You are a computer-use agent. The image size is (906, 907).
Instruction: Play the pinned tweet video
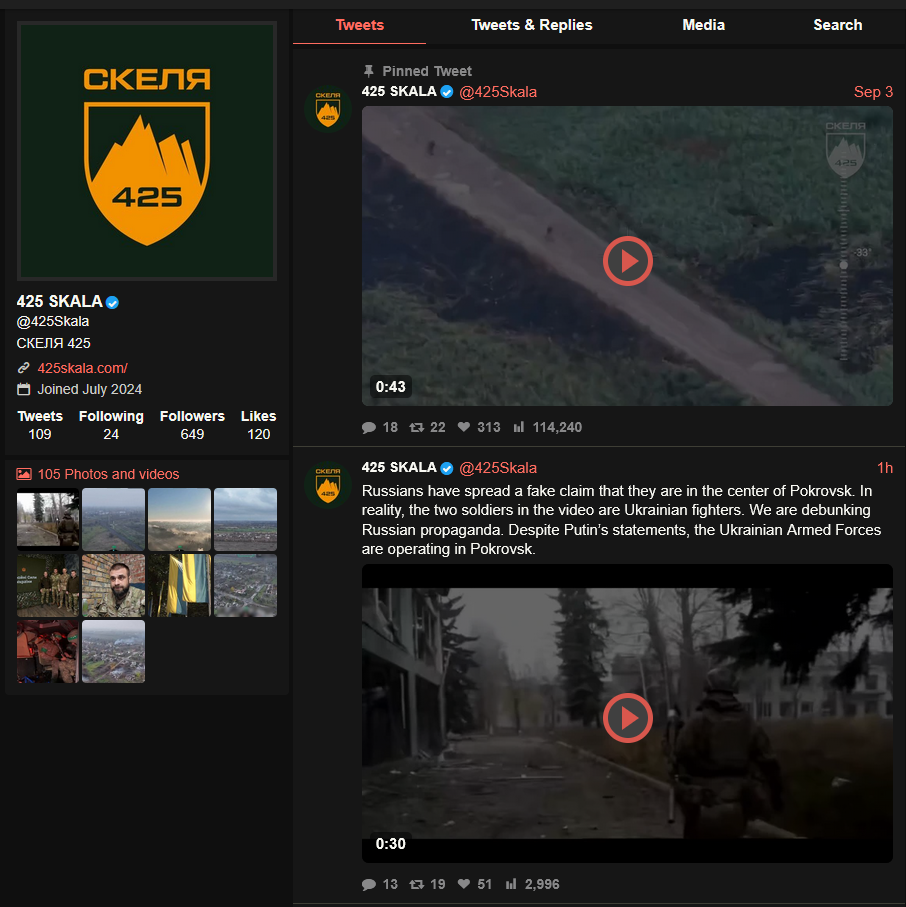627,262
